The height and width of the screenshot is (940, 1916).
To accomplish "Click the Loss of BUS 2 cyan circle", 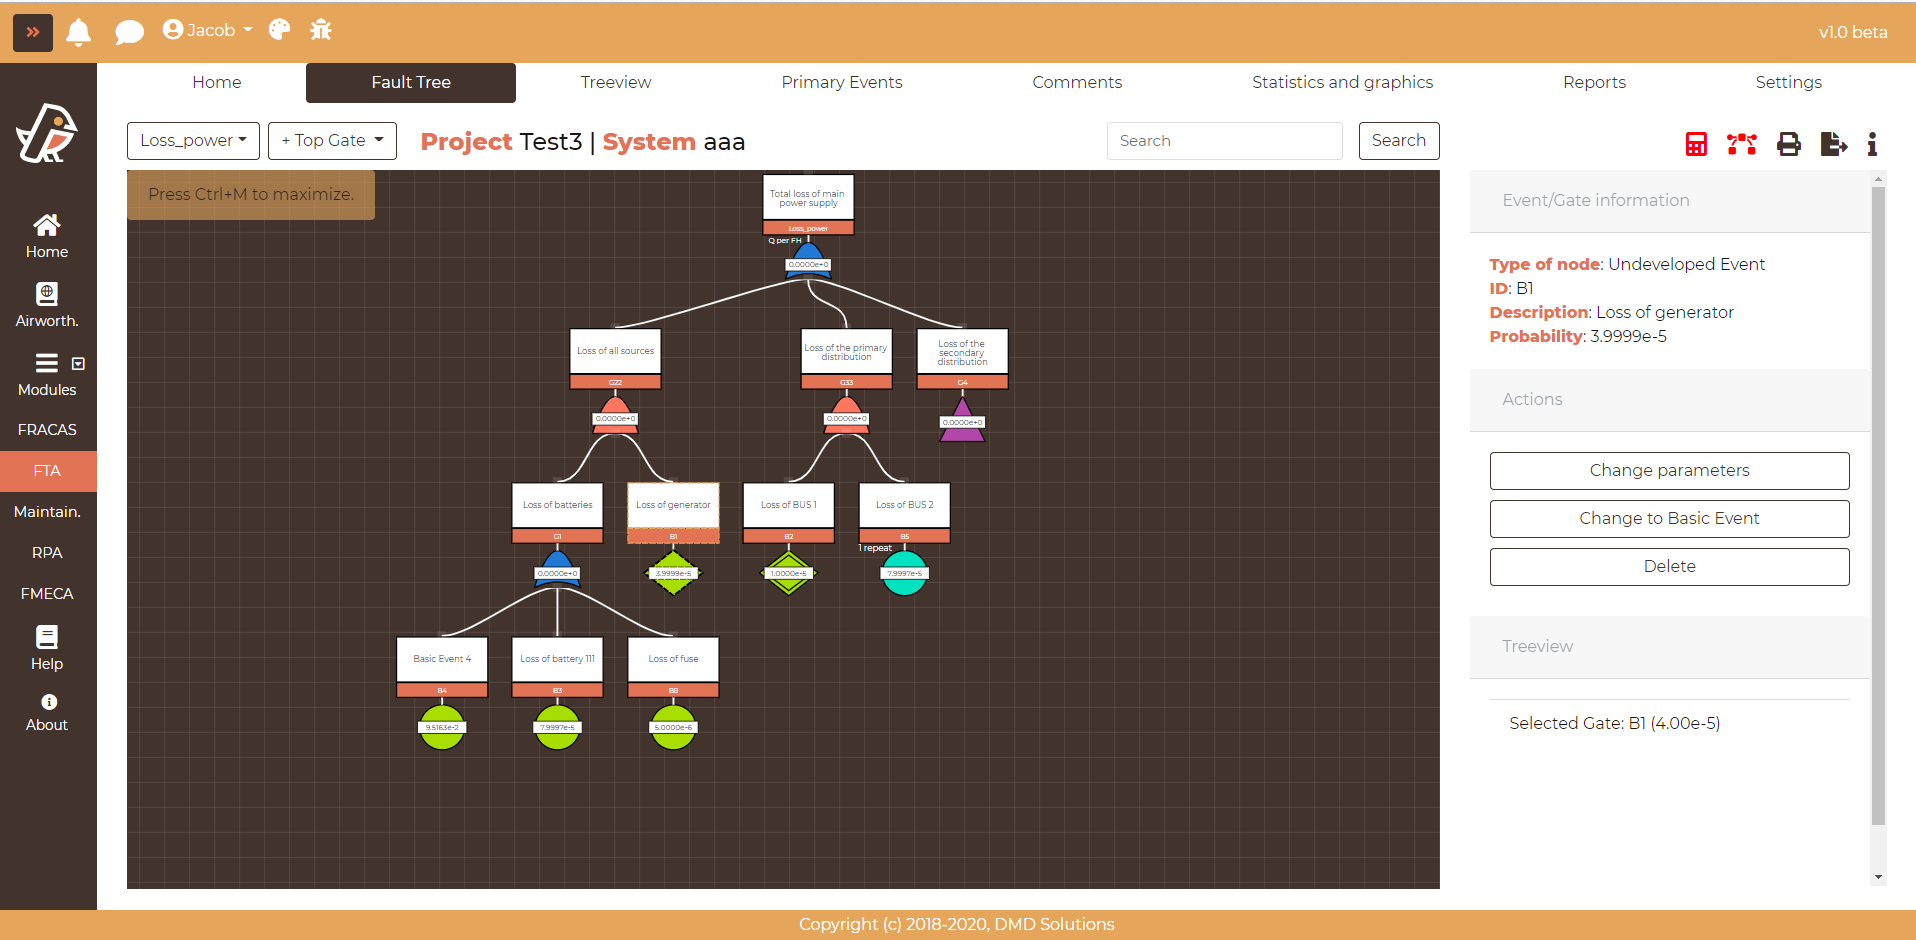I will point(904,574).
